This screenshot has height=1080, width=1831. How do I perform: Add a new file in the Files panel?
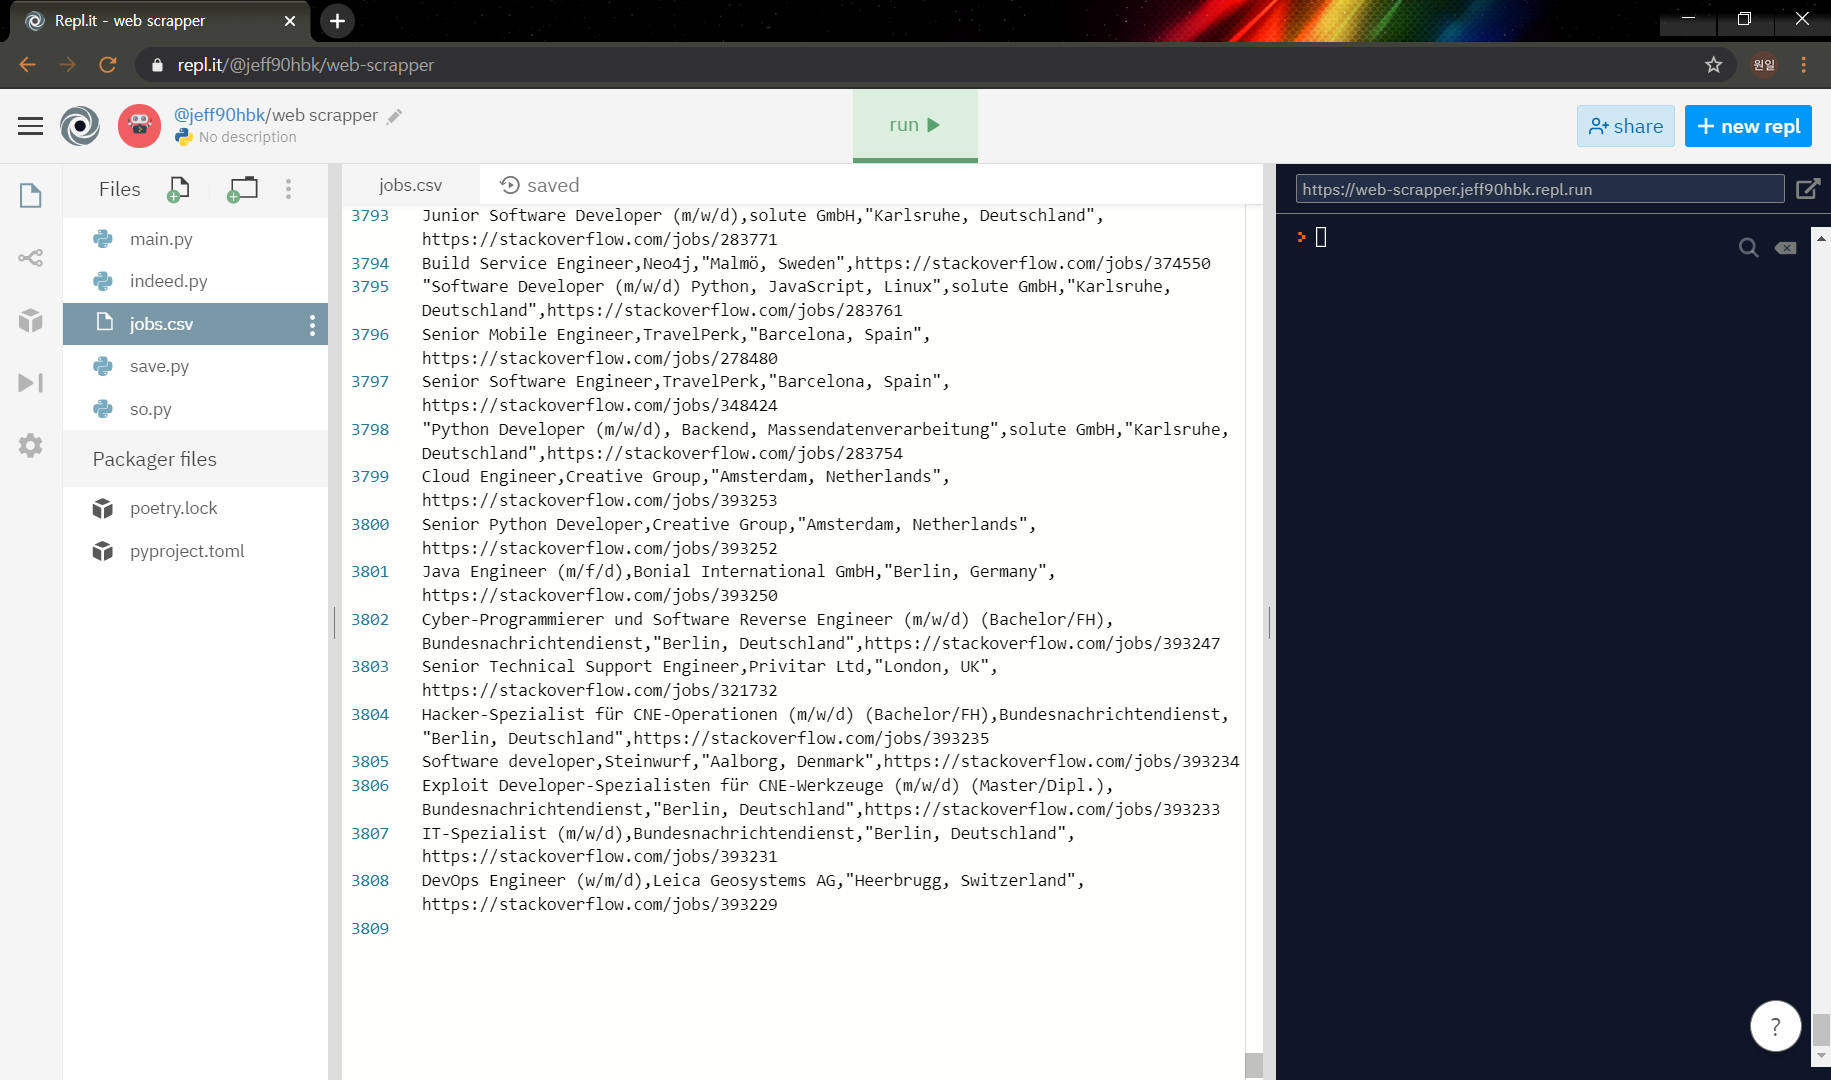[x=178, y=189]
